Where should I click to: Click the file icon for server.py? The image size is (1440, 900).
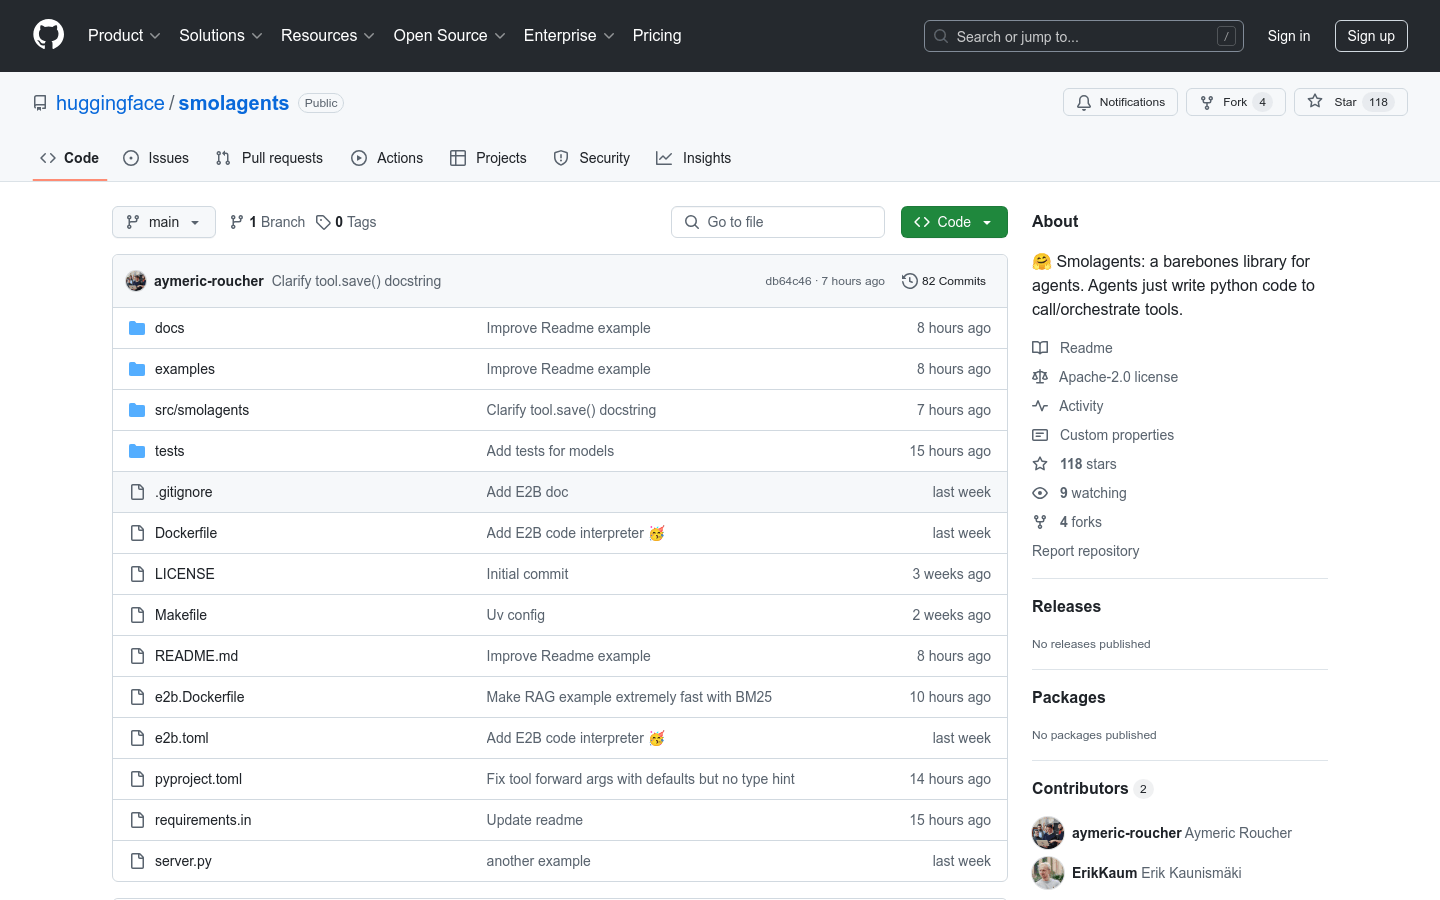coord(137,861)
